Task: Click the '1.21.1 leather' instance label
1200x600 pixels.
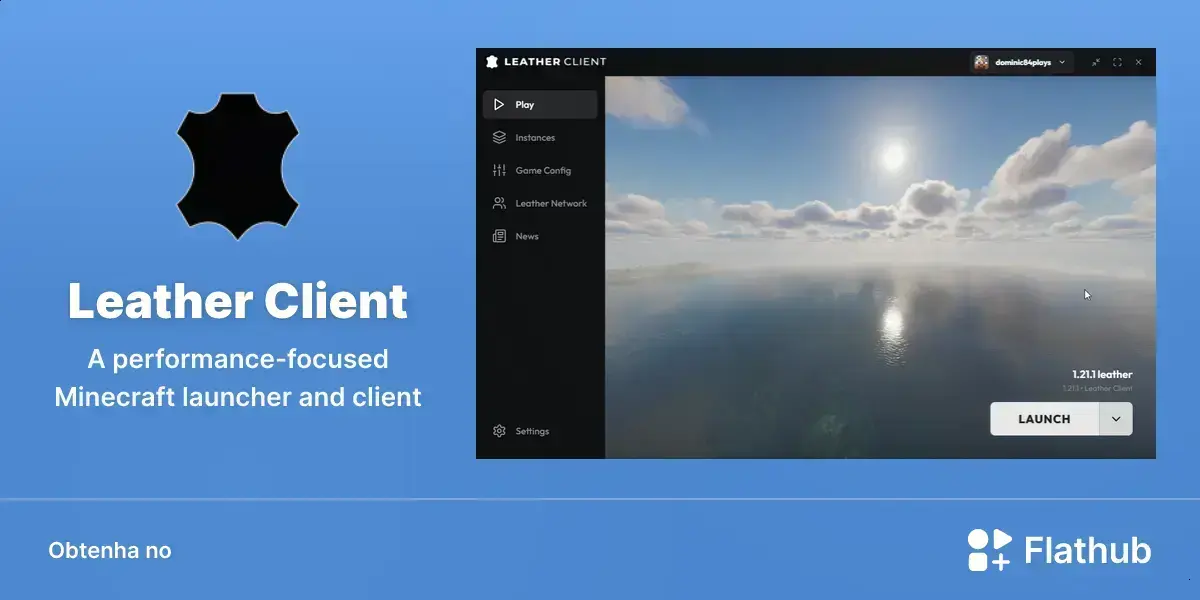Action: click(1102, 375)
